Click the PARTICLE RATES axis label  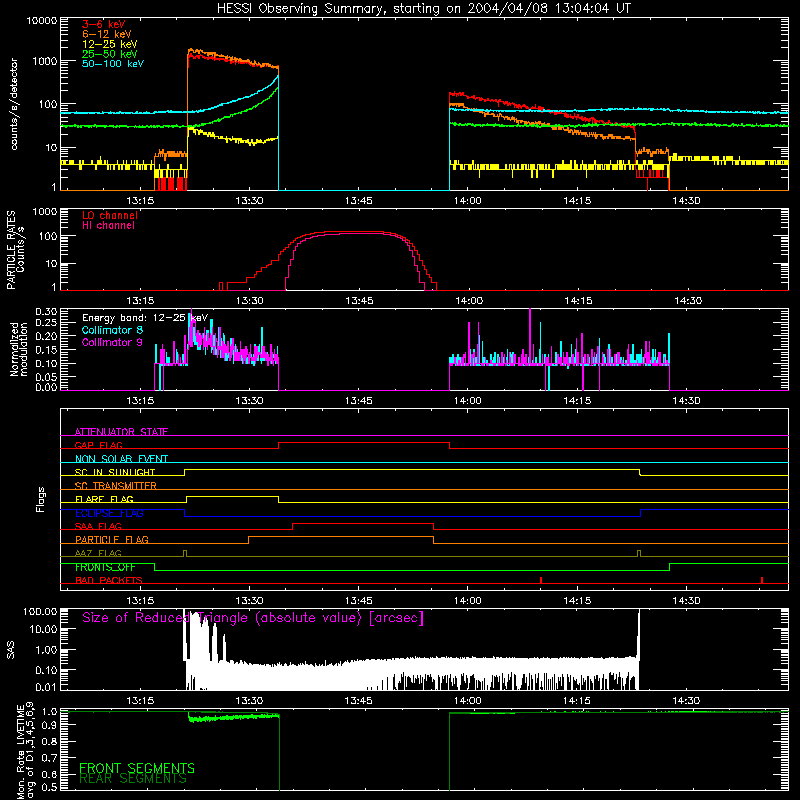click(15, 250)
